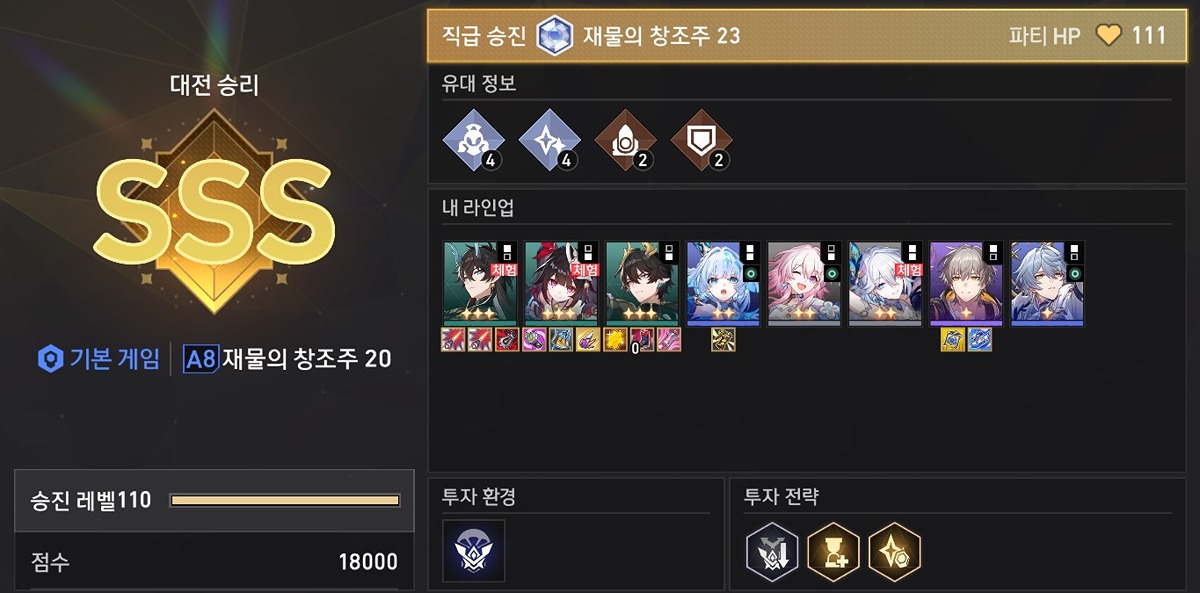This screenshot has height=593, width=1200.
Task: Select the brown shield bond icon
Action: pyautogui.click(x=701, y=144)
